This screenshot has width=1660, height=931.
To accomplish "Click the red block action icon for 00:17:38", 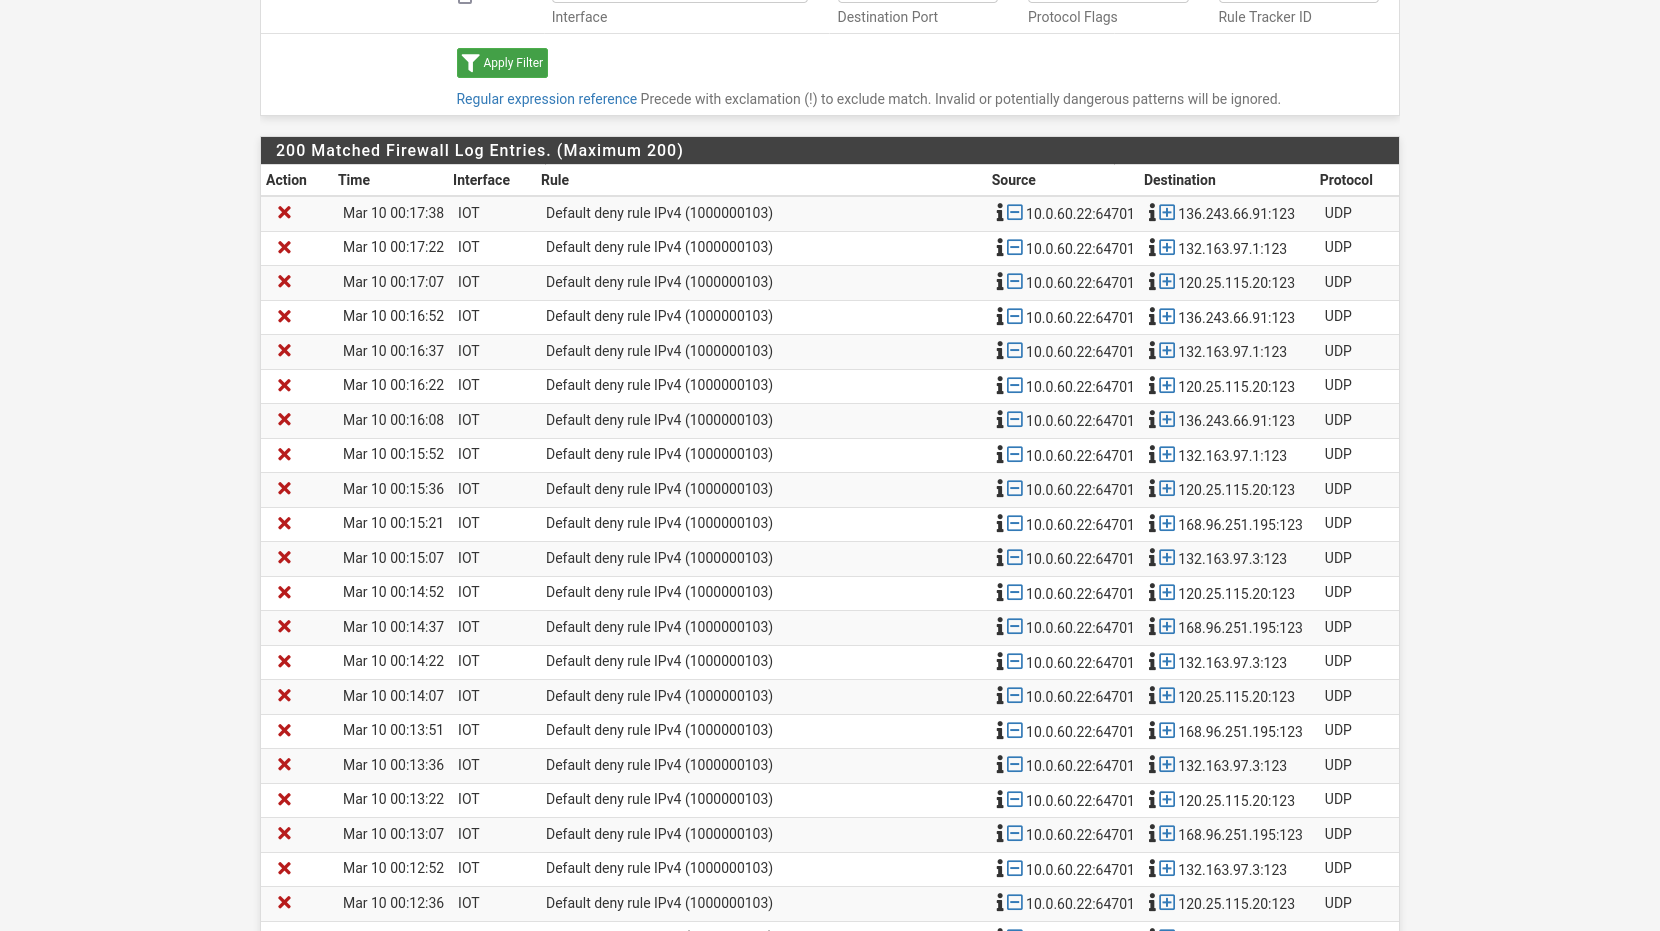I will pos(285,213).
